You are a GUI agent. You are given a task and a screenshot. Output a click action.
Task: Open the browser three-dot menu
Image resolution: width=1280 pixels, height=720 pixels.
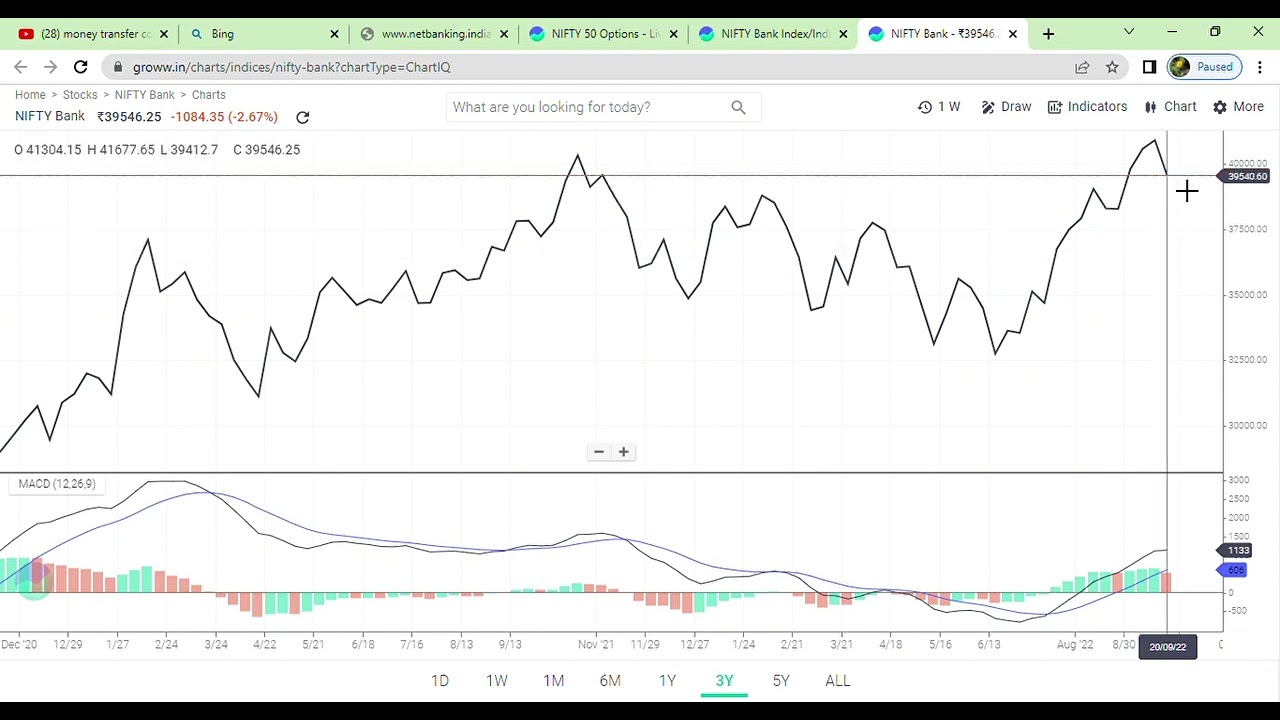1260,67
